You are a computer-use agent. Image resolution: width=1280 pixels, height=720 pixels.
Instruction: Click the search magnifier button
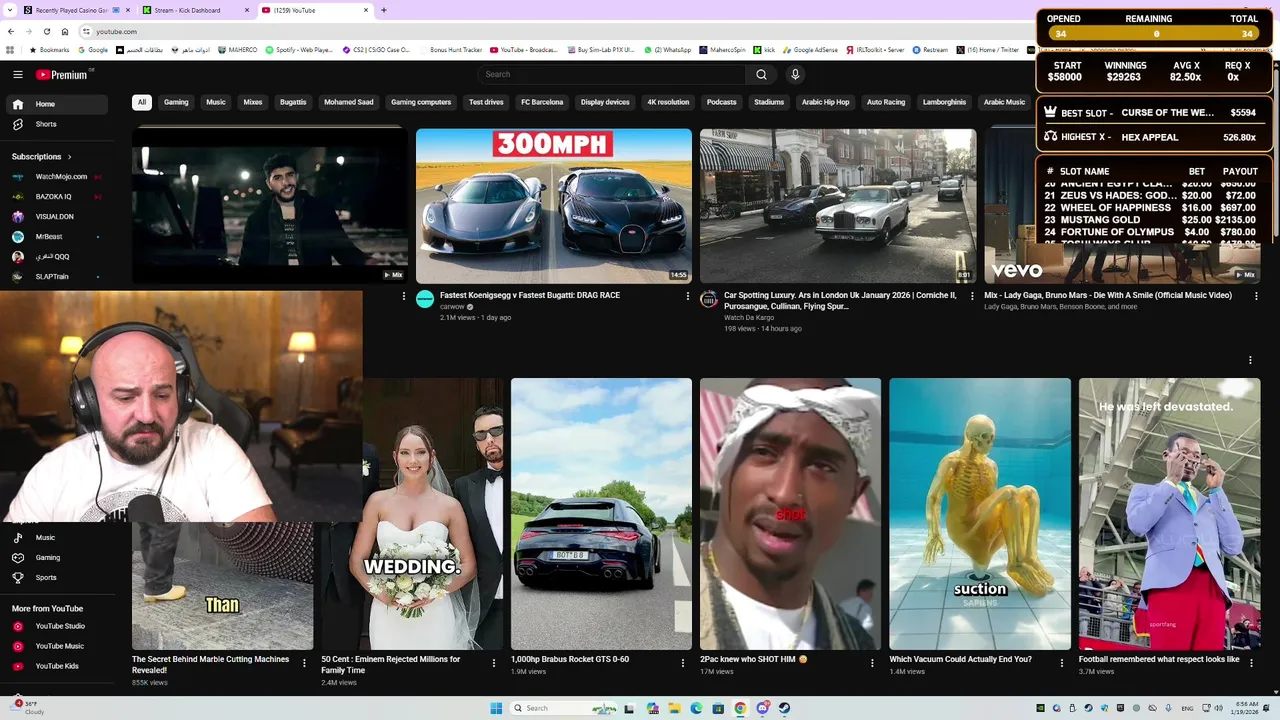pyautogui.click(x=761, y=74)
